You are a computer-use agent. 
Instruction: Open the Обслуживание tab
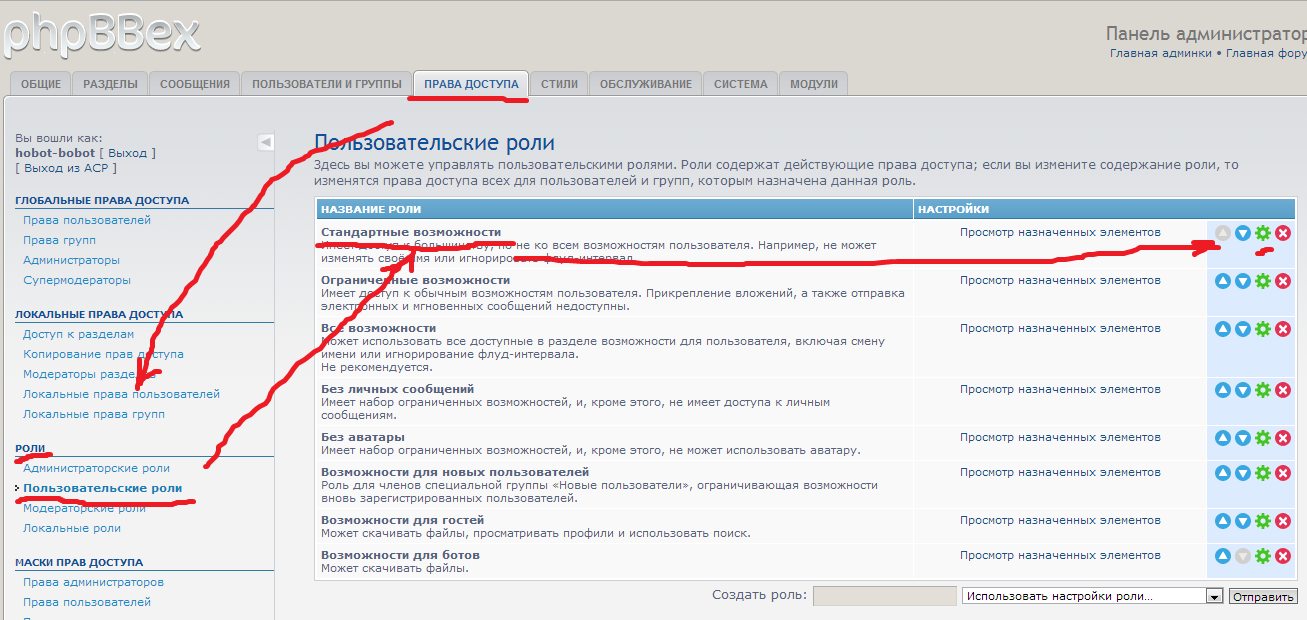coord(645,84)
